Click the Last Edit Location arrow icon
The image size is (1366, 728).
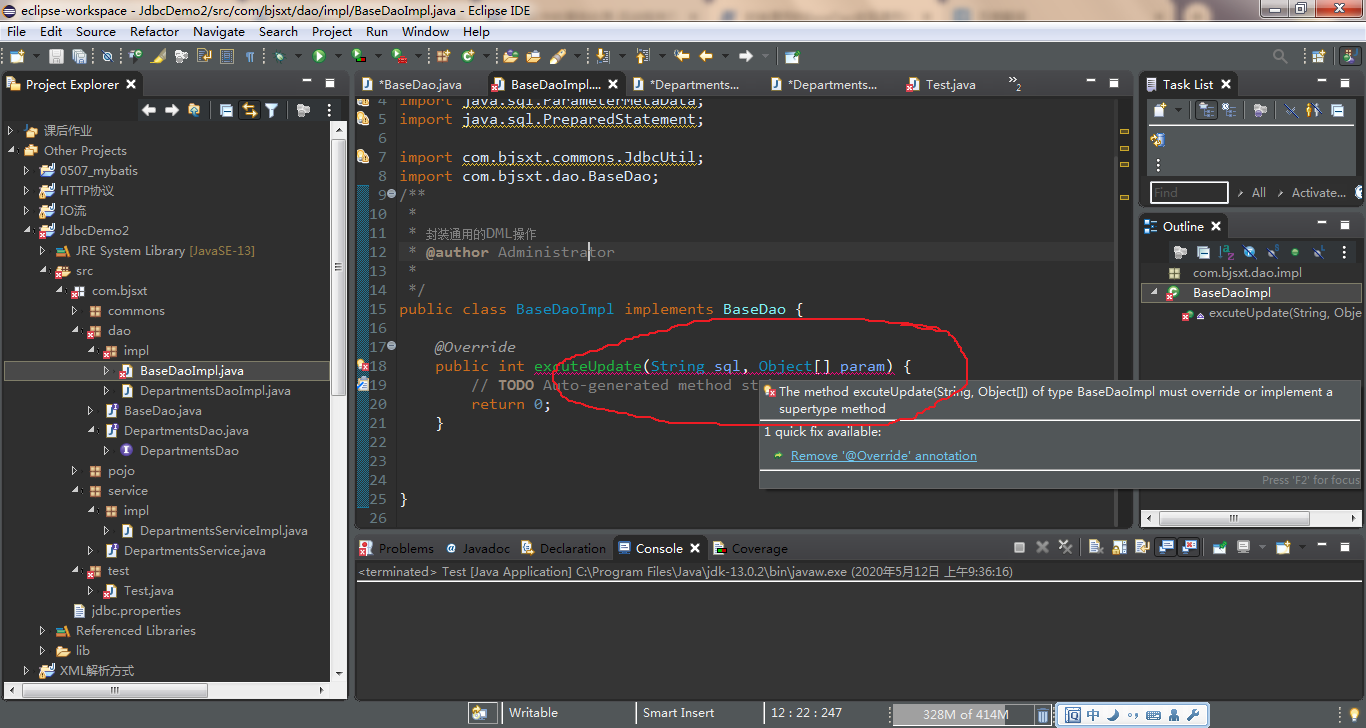tap(682, 56)
